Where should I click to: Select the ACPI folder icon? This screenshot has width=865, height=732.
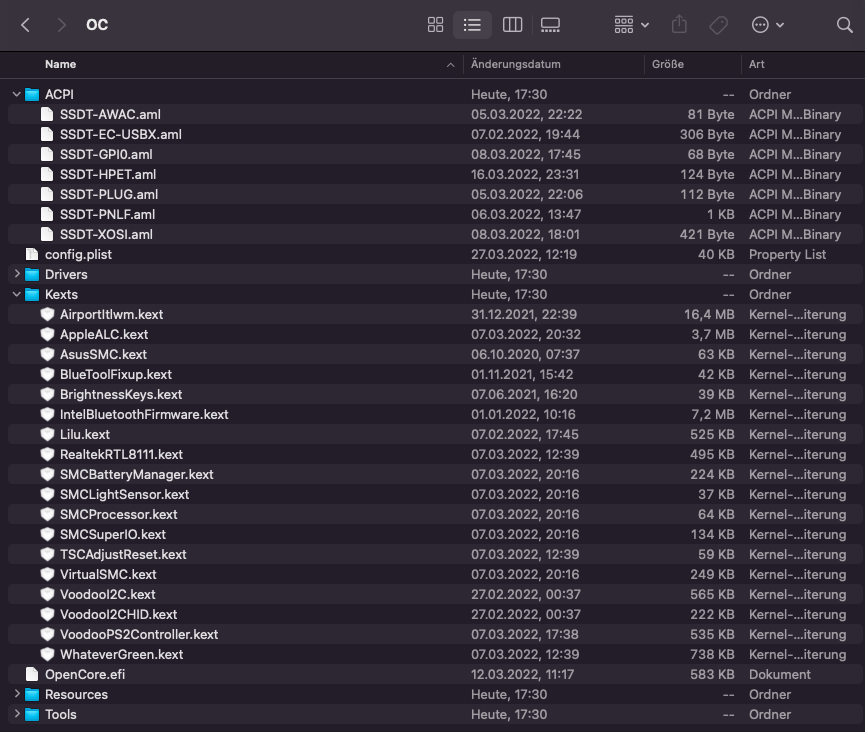(x=32, y=95)
